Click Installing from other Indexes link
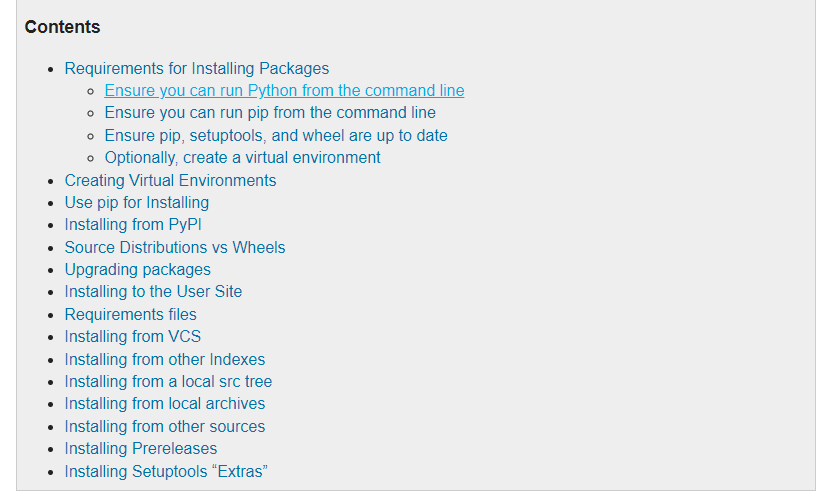Image resolution: width=816 pixels, height=493 pixels. (x=164, y=359)
